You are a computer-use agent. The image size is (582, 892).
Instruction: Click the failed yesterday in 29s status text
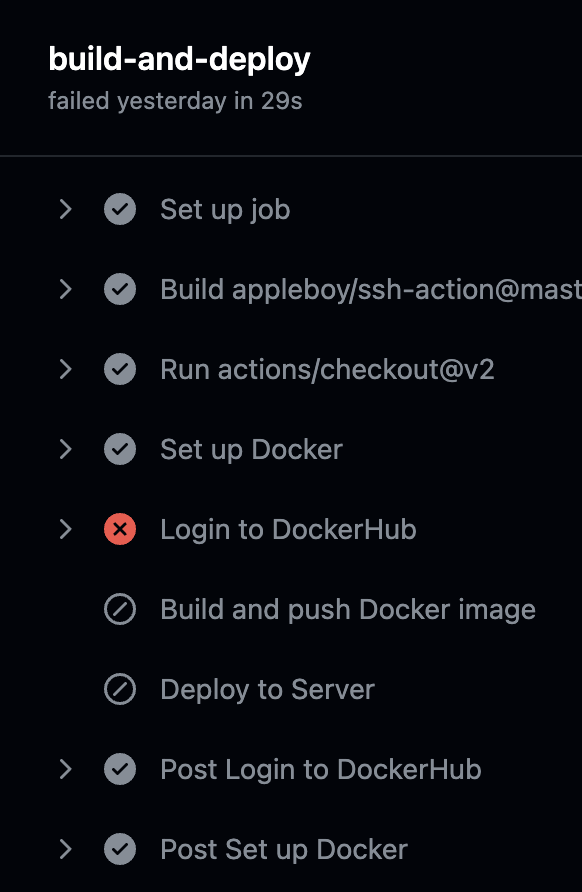click(x=175, y=100)
